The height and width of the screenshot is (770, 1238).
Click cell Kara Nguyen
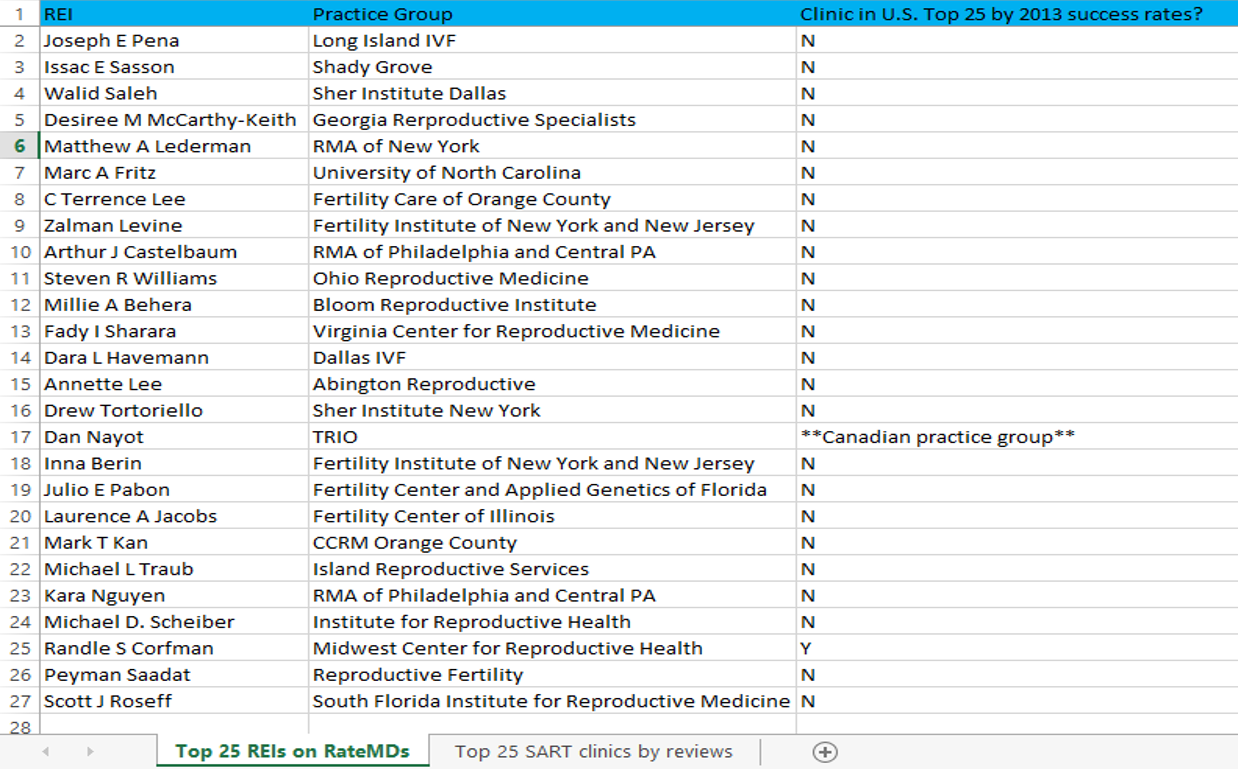click(174, 596)
